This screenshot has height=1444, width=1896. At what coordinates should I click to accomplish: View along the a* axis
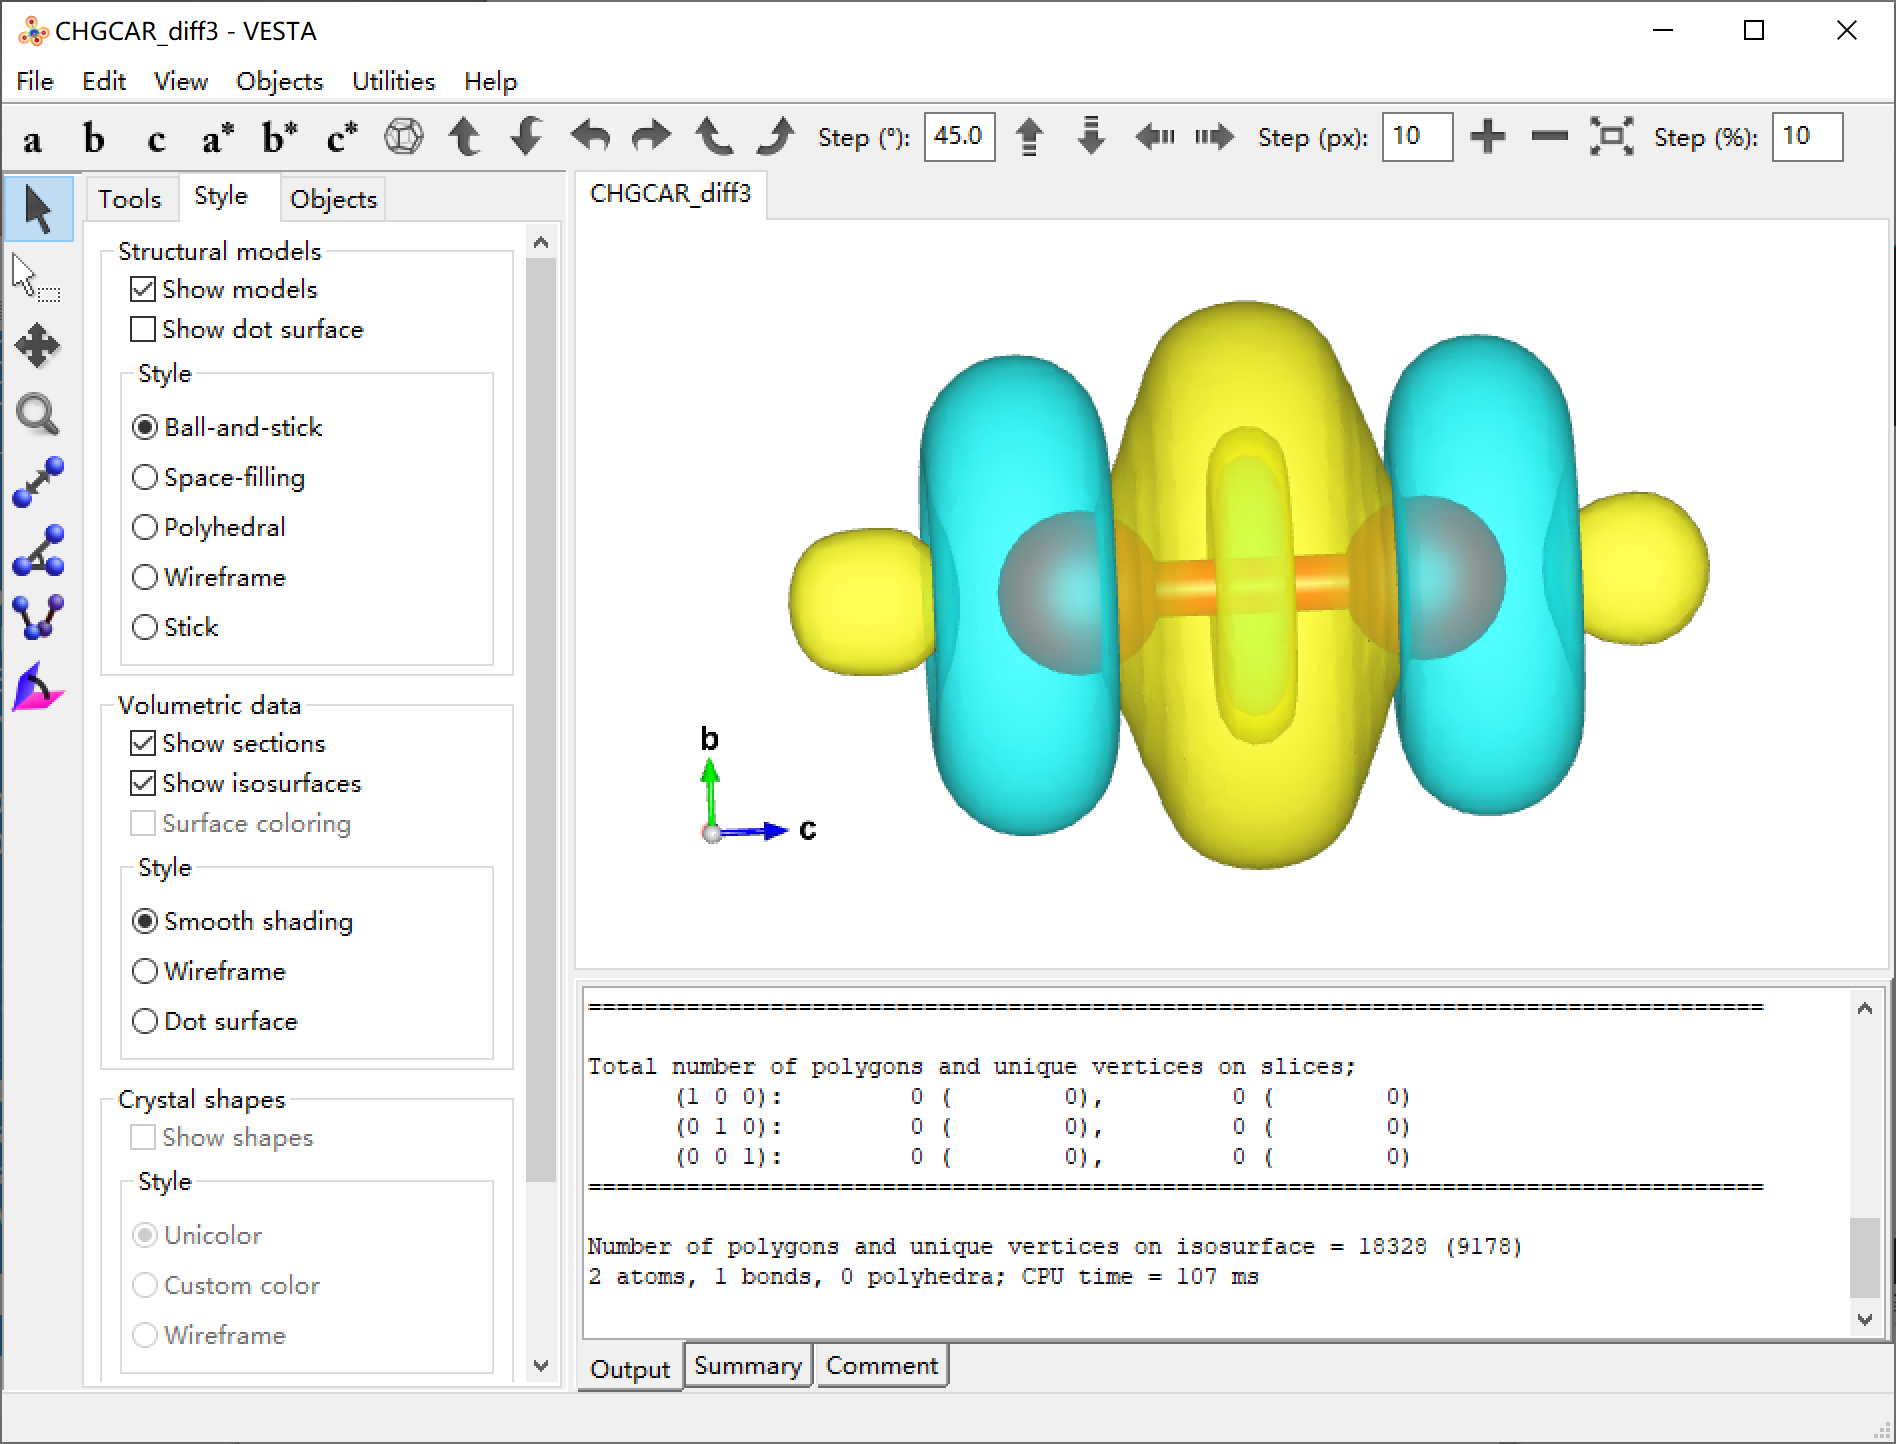[x=218, y=138]
